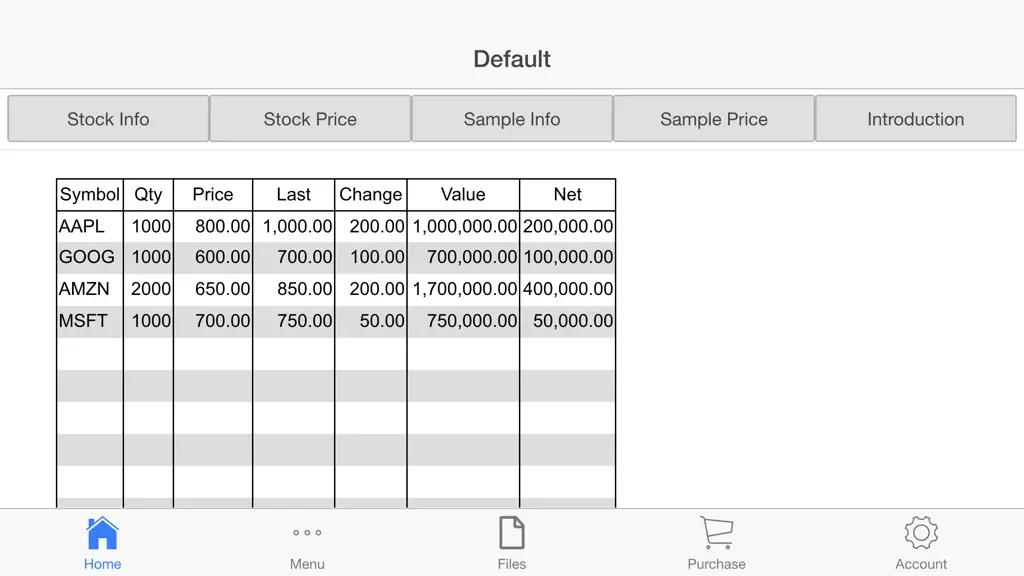Click the Net column header
This screenshot has height=576, width=1024.
568,195
